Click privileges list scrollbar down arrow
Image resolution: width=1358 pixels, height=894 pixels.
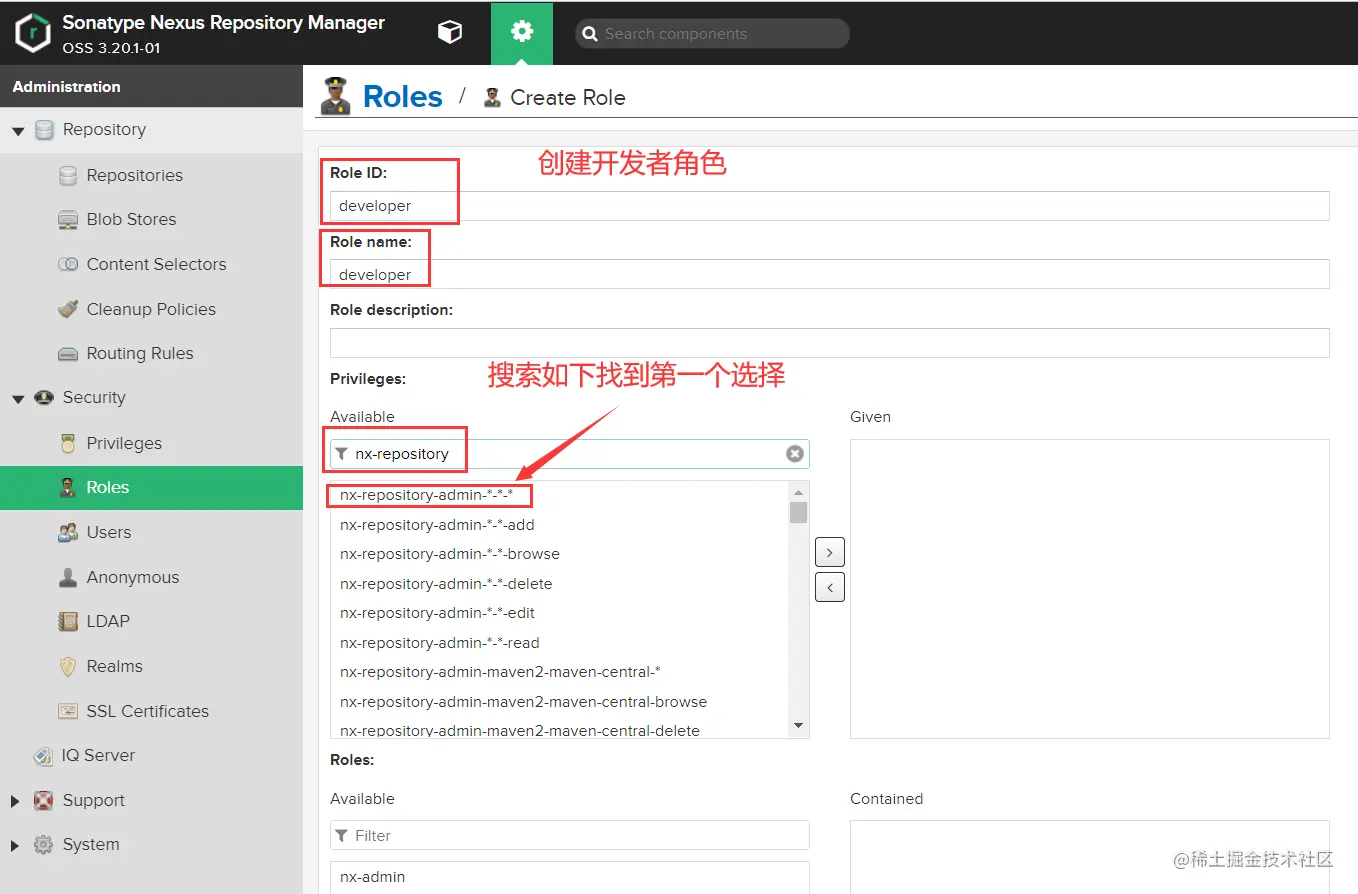pyautogui.click(x=798, y=725)
